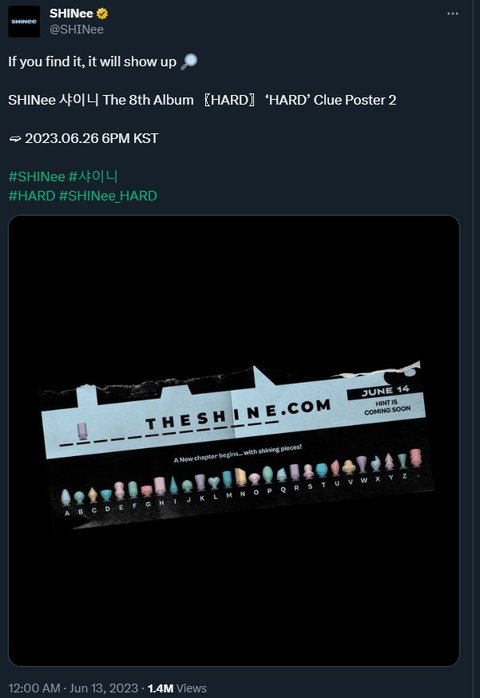
Task: Click the 12:00 AM Jun 13, 2023 timestamp
Action: coord(73,688)
